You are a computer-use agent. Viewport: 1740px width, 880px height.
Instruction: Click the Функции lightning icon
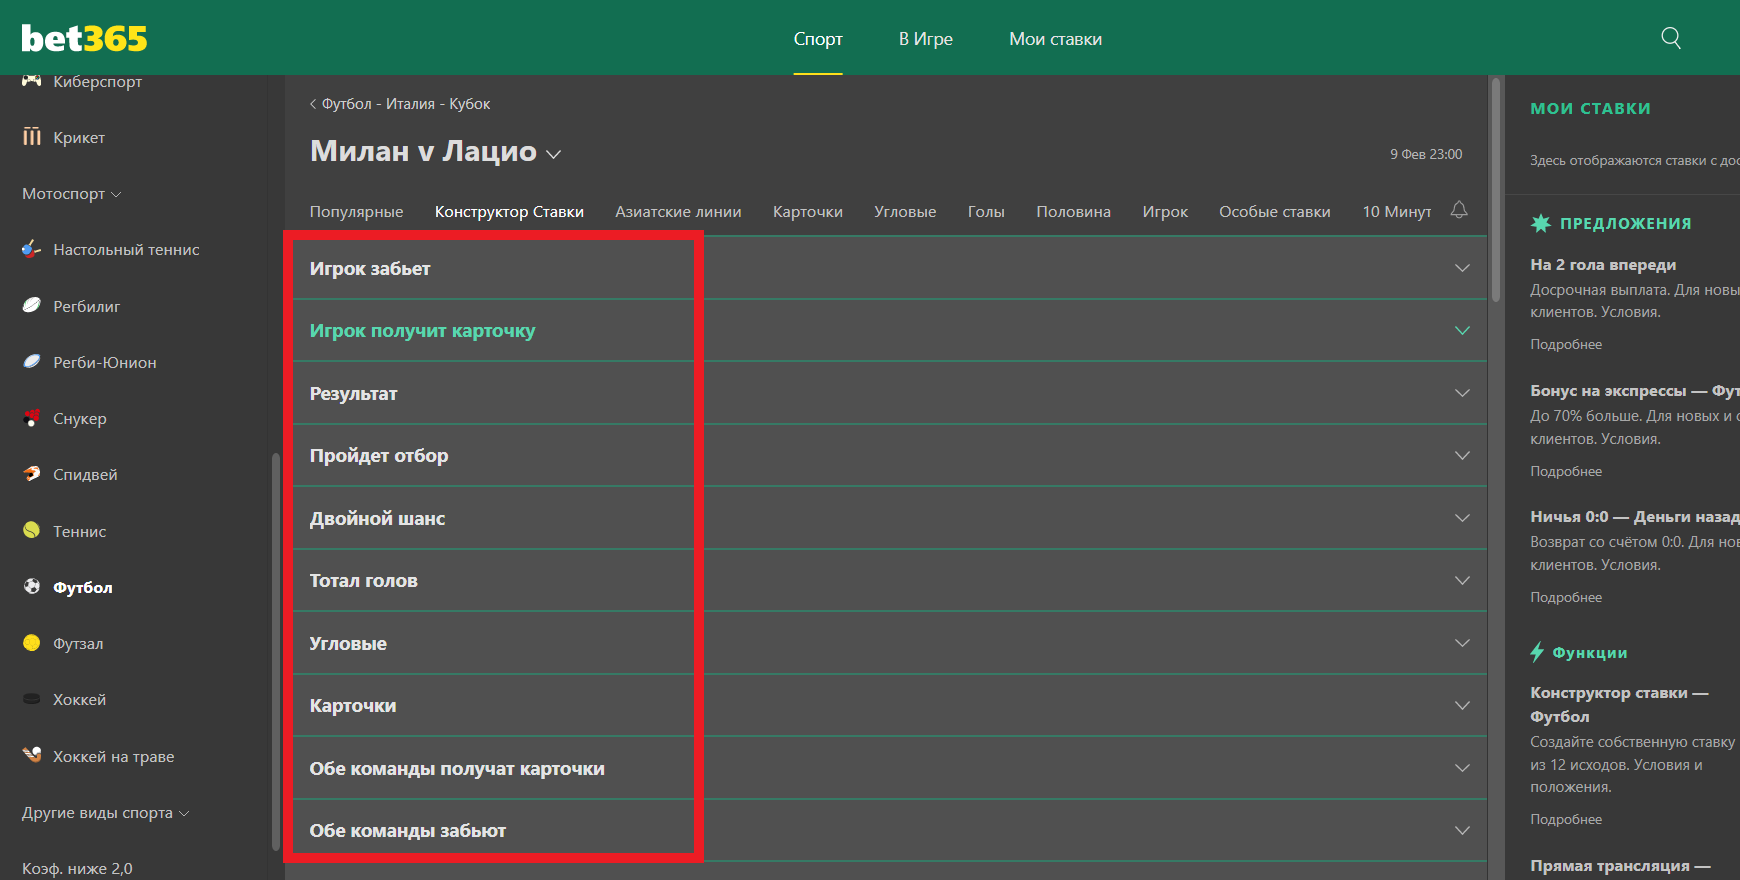[1537, 652]
